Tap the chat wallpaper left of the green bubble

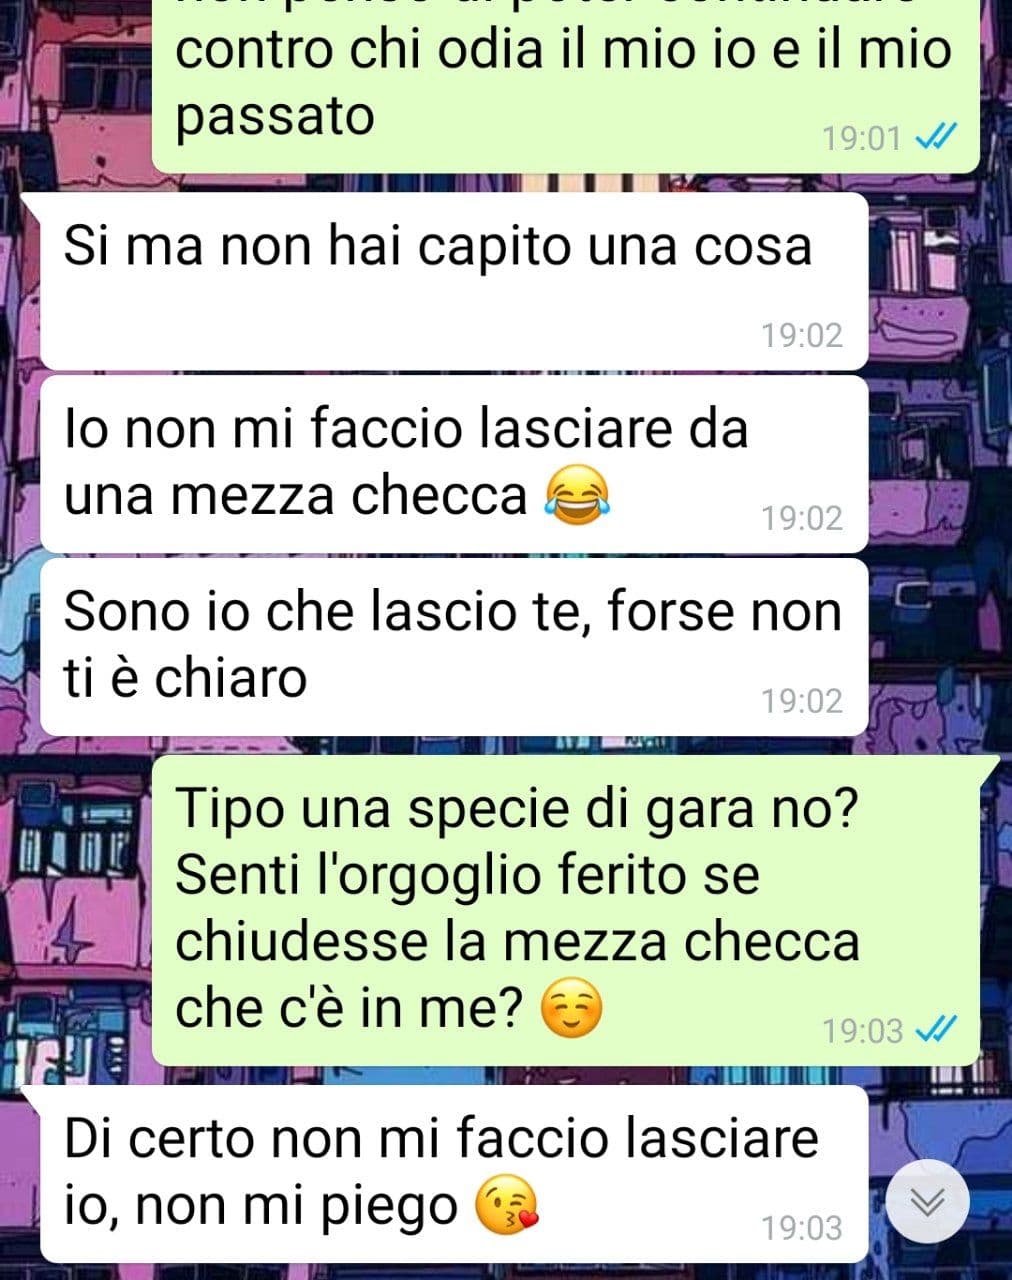(75, 910)
